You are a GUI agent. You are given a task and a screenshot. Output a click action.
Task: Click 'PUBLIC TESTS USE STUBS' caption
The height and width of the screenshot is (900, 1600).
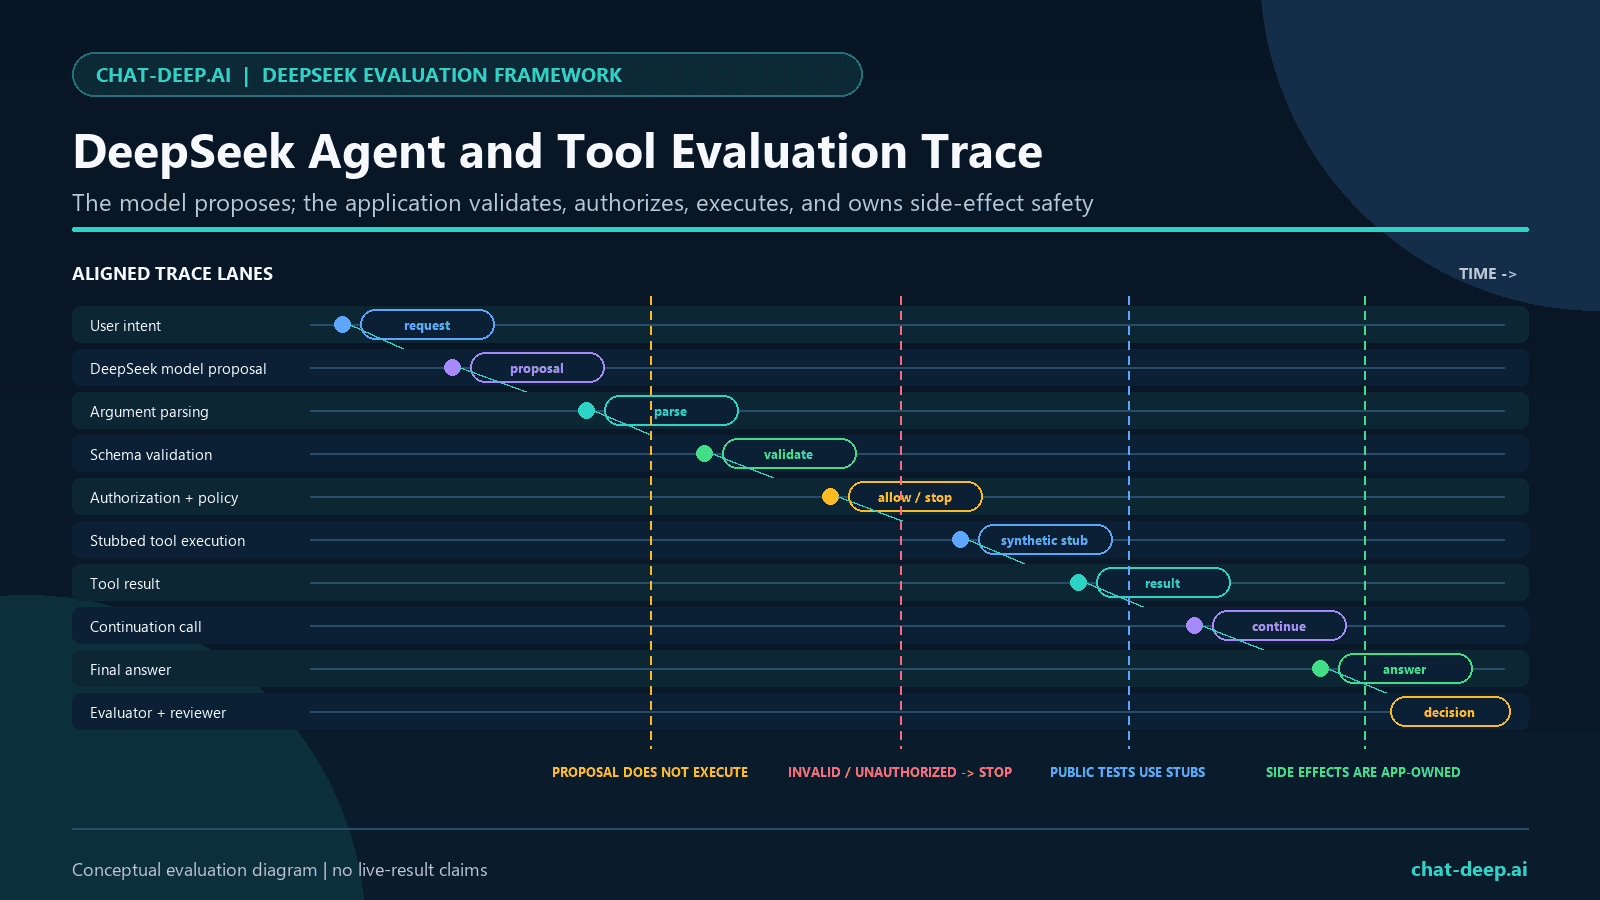pyautogui.click(x=1127, y=772)
